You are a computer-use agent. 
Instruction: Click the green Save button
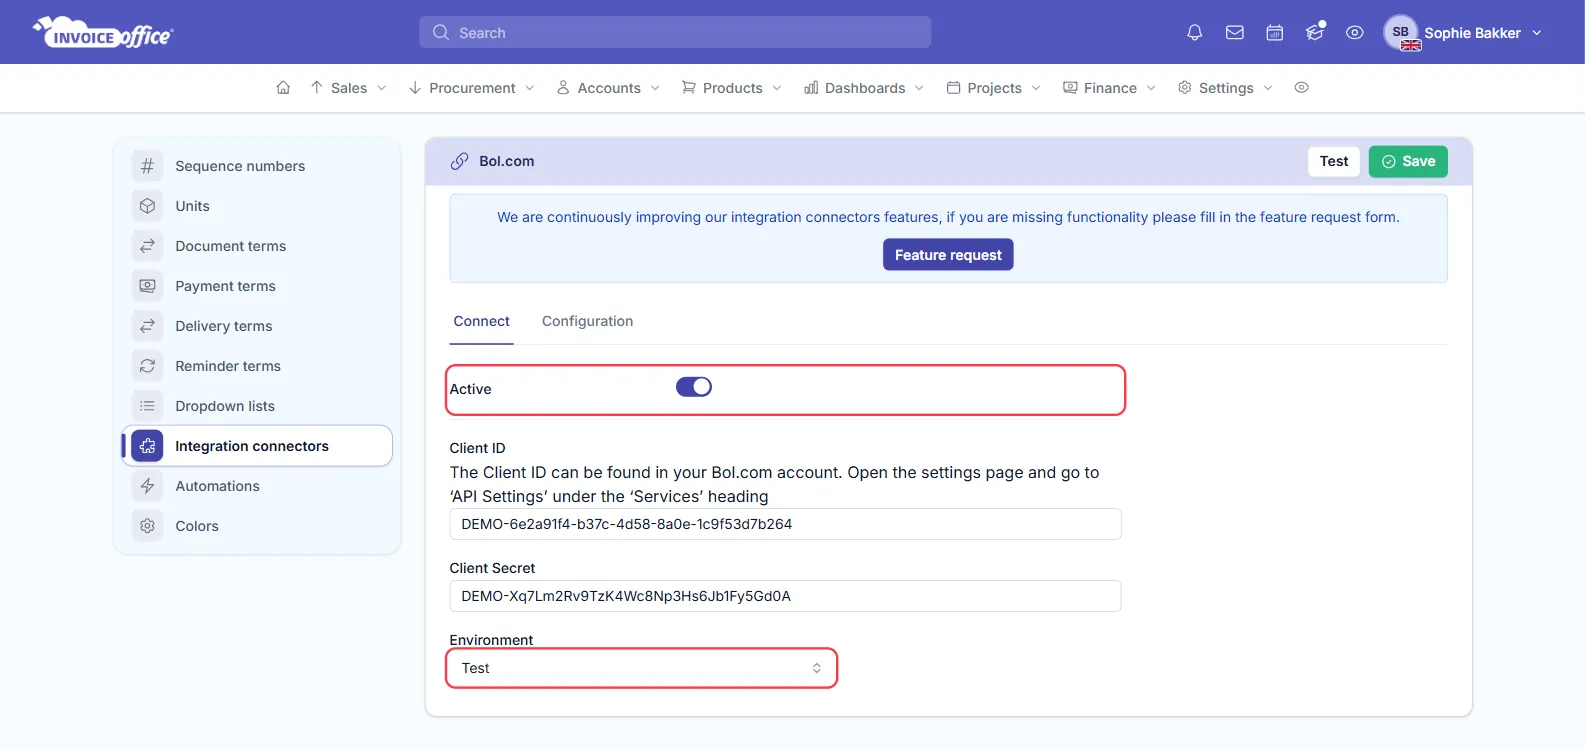pos(1408,161)
